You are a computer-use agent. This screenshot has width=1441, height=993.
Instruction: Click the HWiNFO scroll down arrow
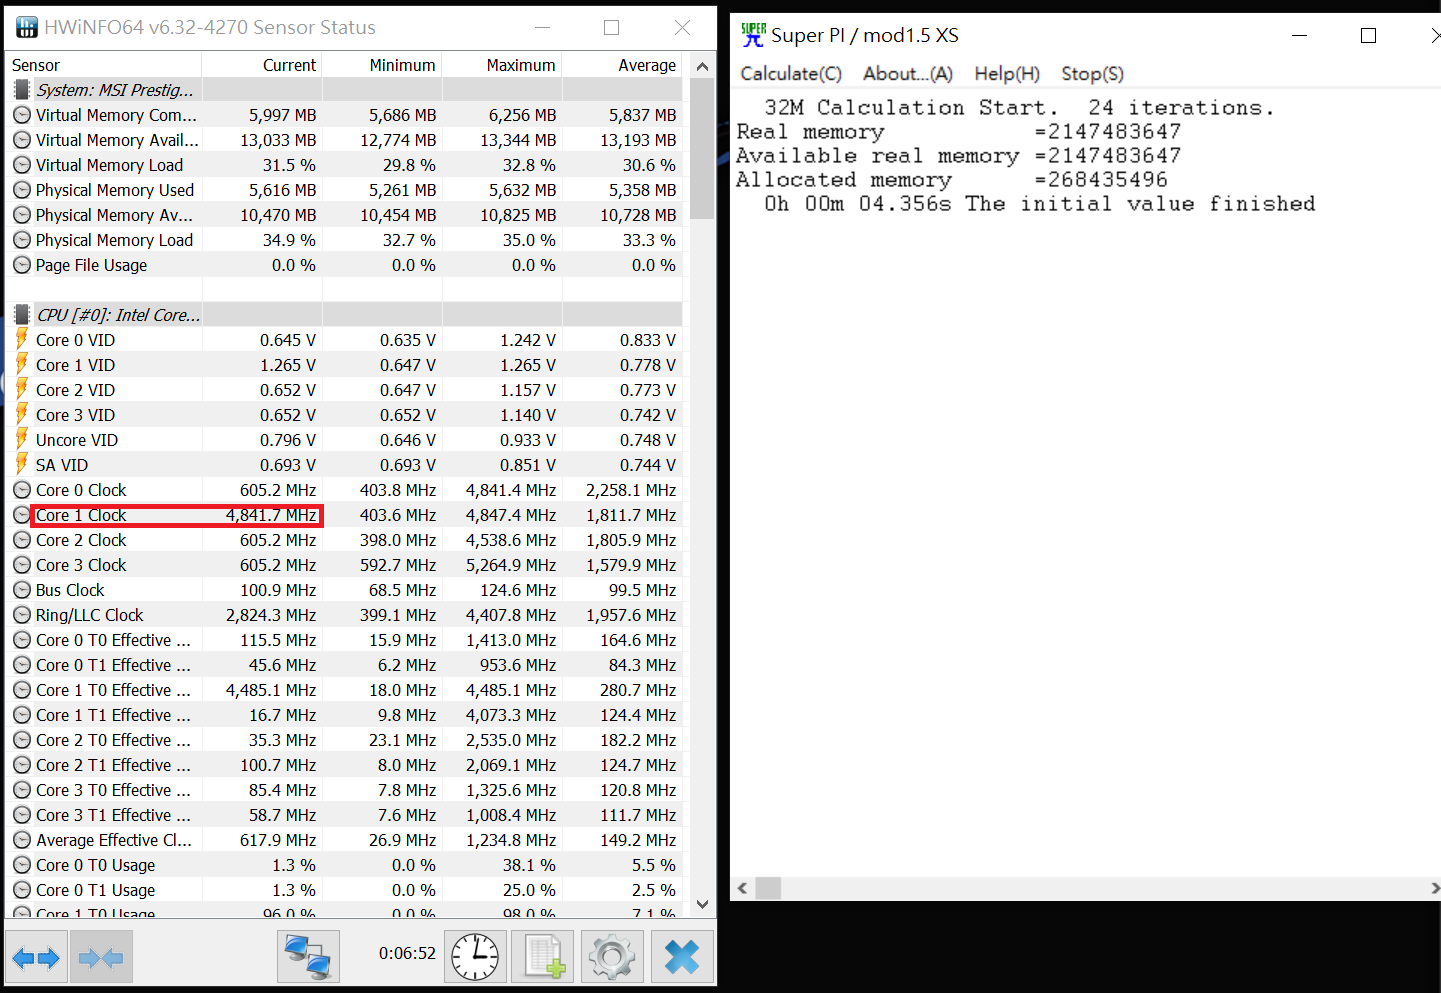[702, 904]
